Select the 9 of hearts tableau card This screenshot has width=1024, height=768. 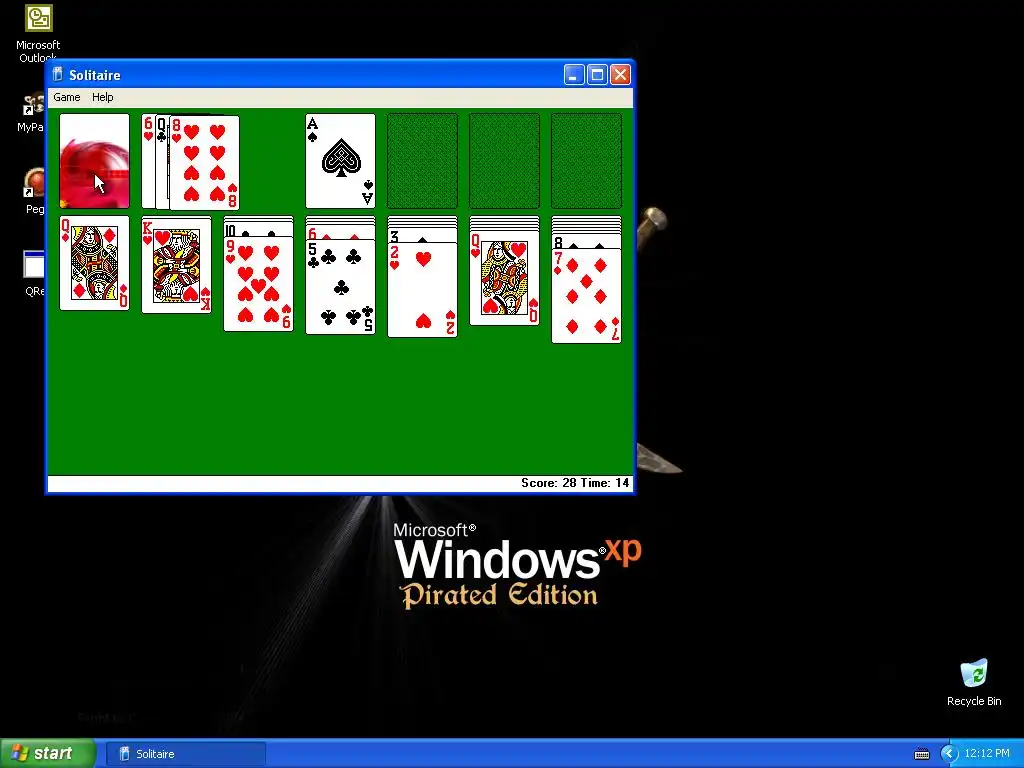coord(259,284)
